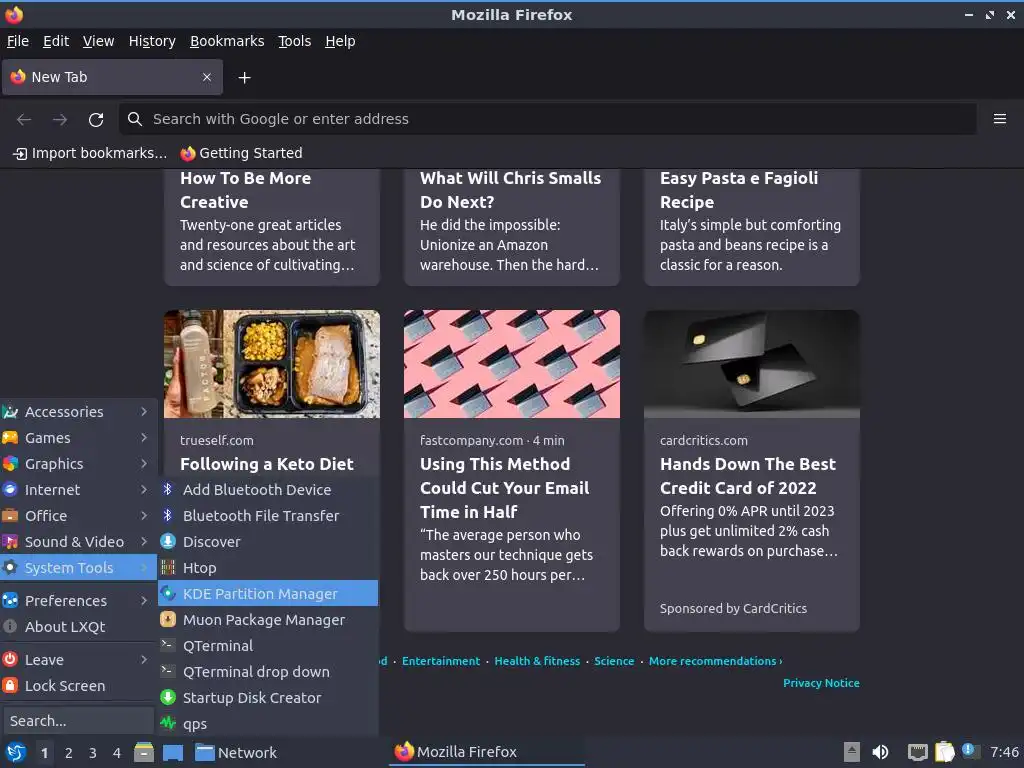Click the QTerminal icon
Screen dimensions: 1024x768
click(168, 645)
